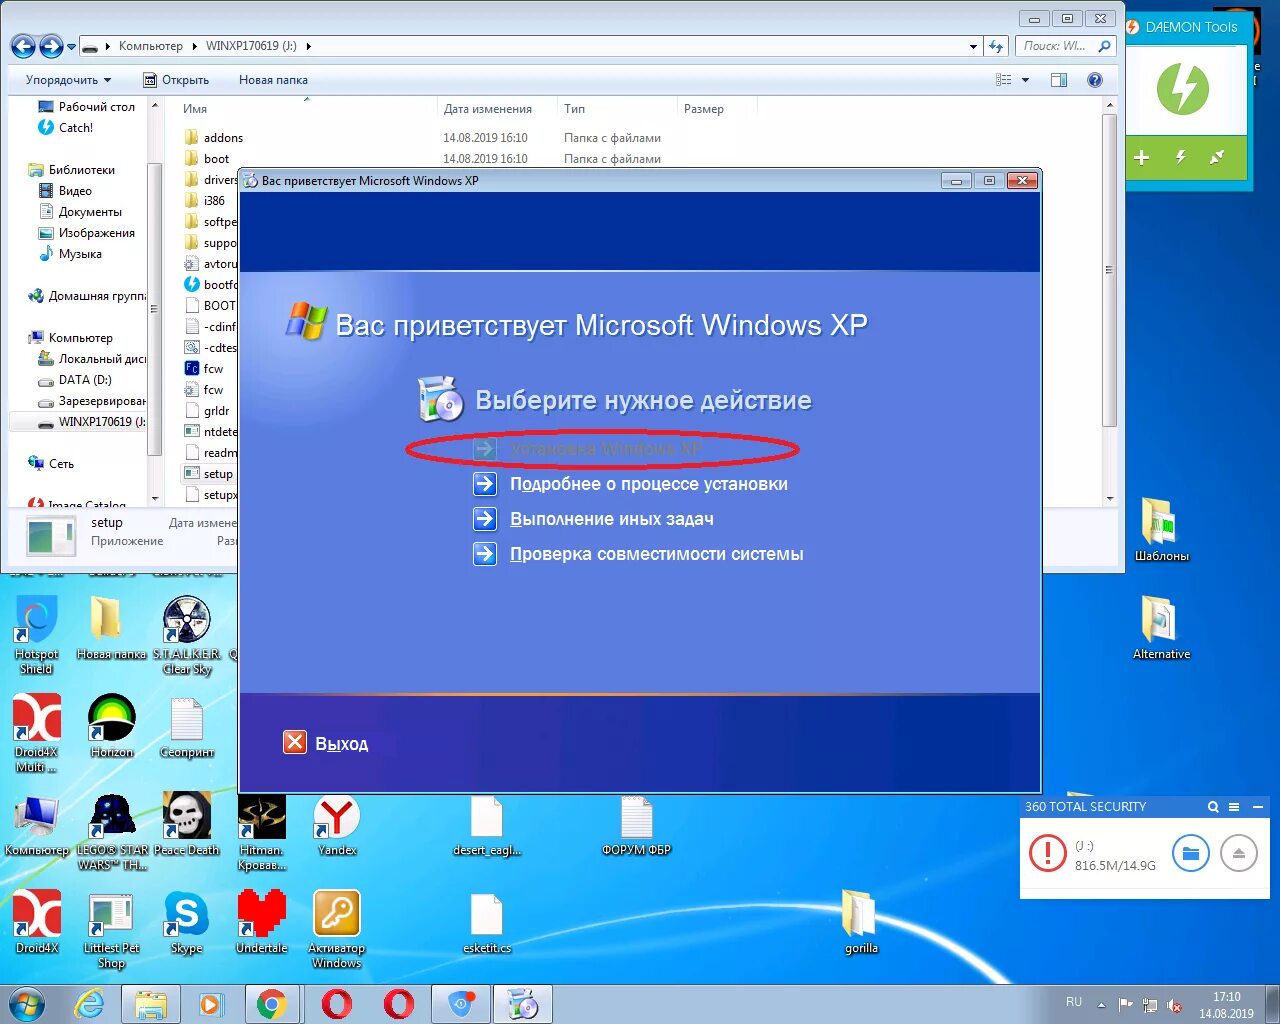The width and height of the screenshot is (1280, 1024).
Task: Open menu icon in 360 Total Security widget
Action: 1234,807
